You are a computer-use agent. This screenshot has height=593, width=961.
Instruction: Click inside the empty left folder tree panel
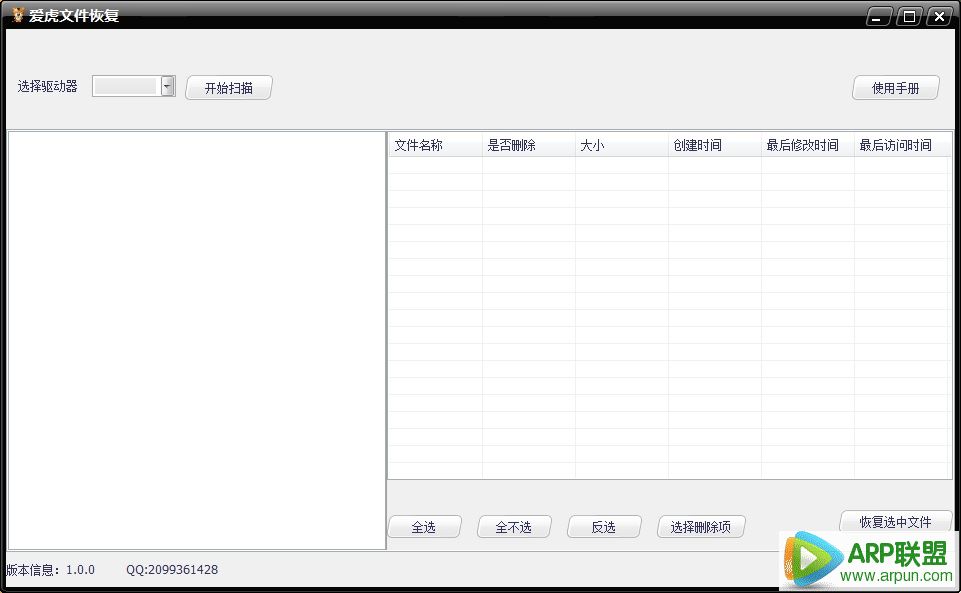pos(196,340)
